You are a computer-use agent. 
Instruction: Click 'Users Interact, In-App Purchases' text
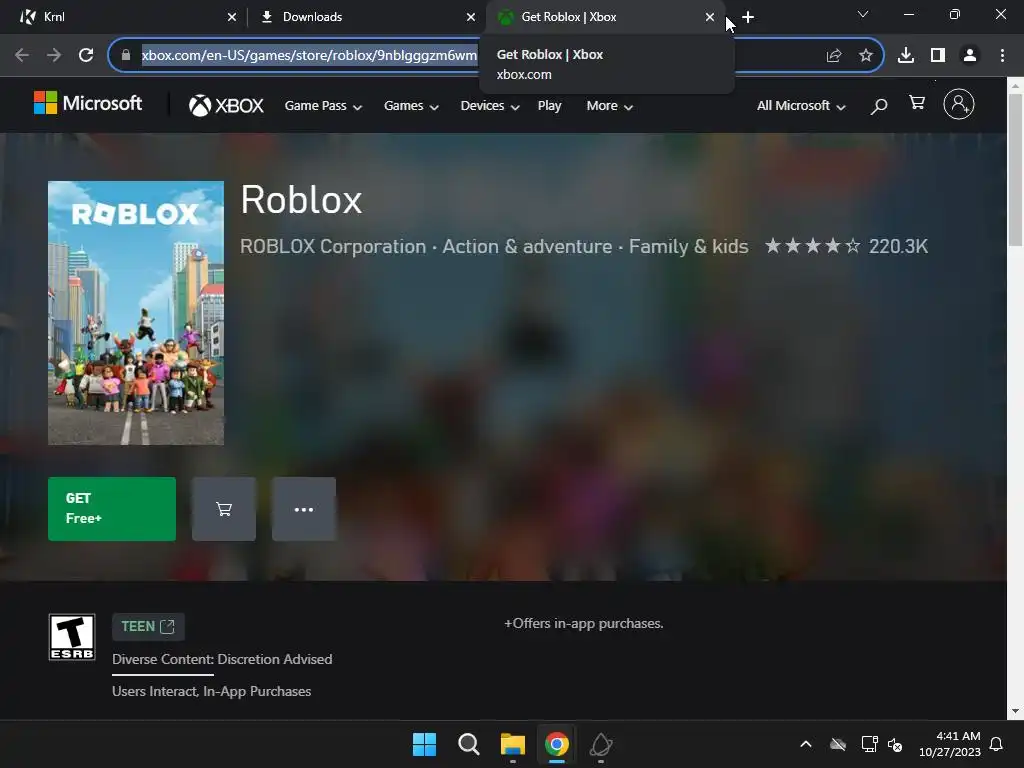coord(212,691)
